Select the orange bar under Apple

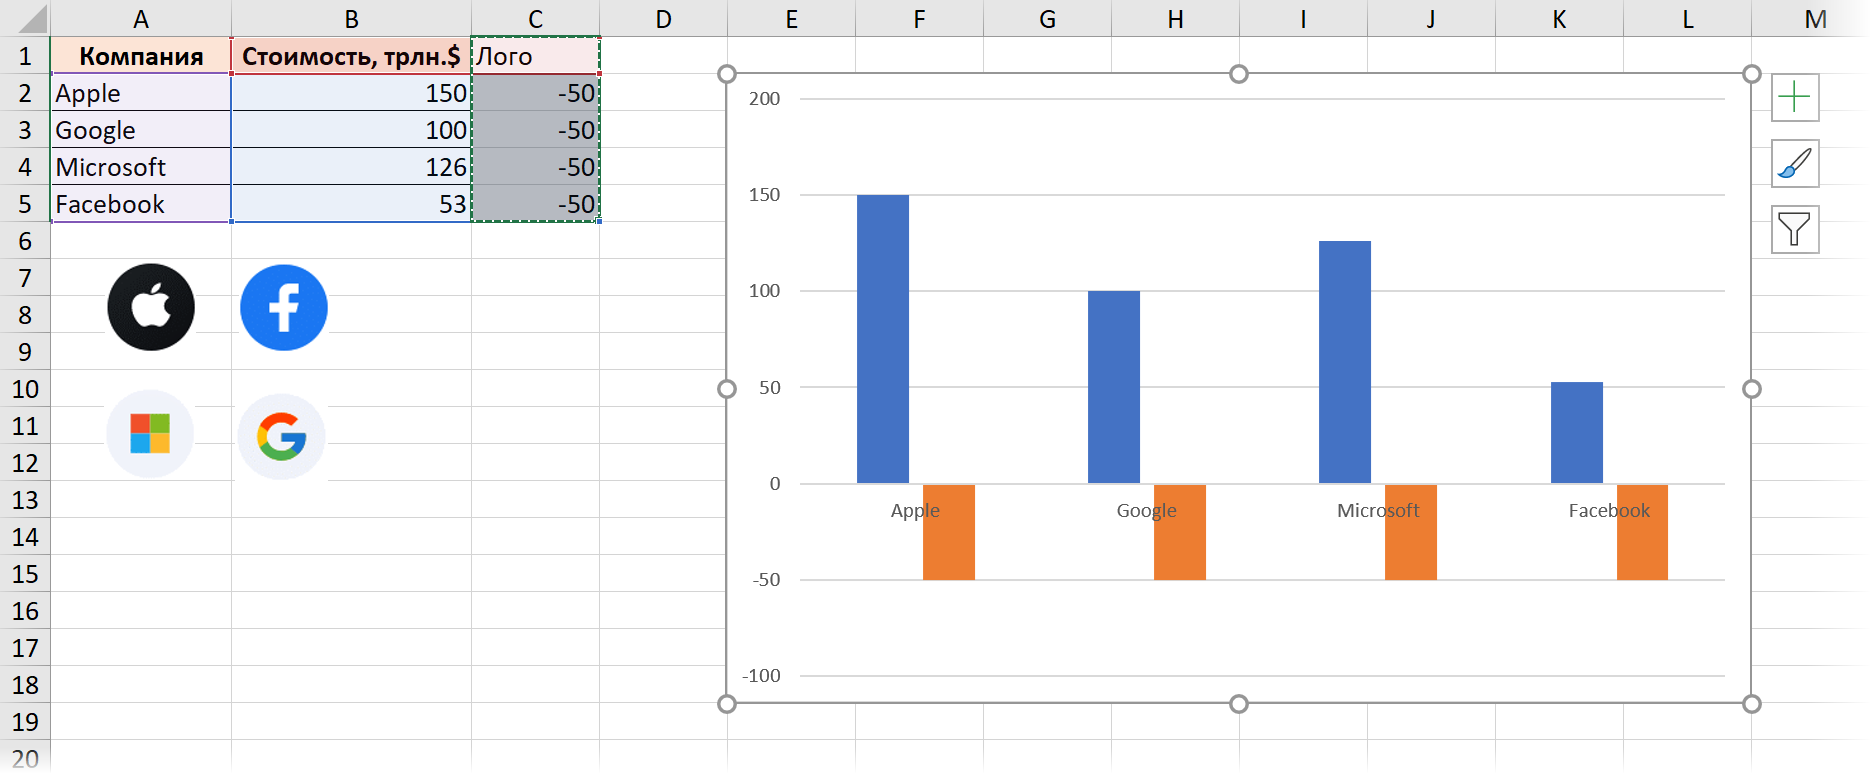[949, 532]
